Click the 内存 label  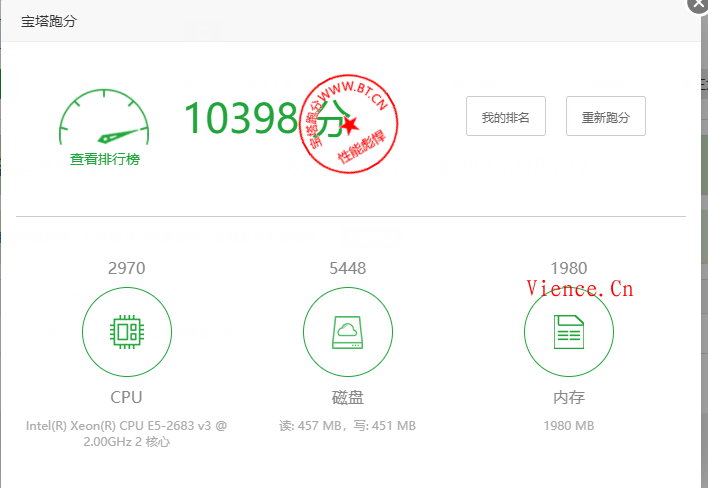click(568, 397)
